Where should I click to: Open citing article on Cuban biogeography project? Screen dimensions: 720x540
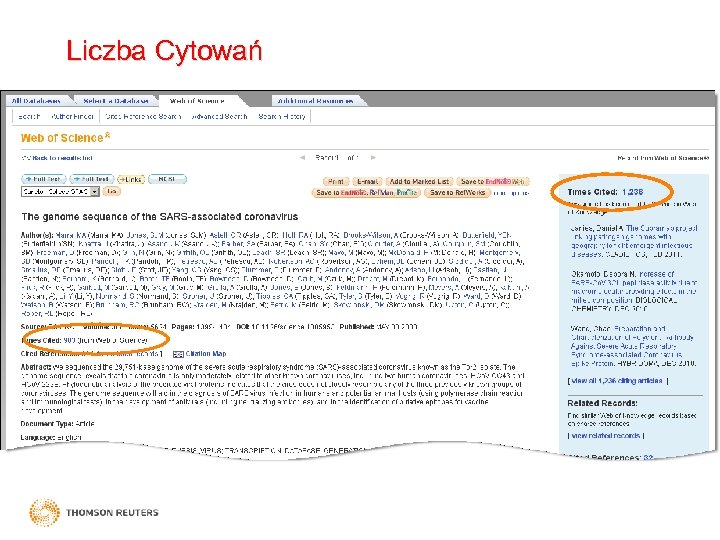(x=634, y=241)
